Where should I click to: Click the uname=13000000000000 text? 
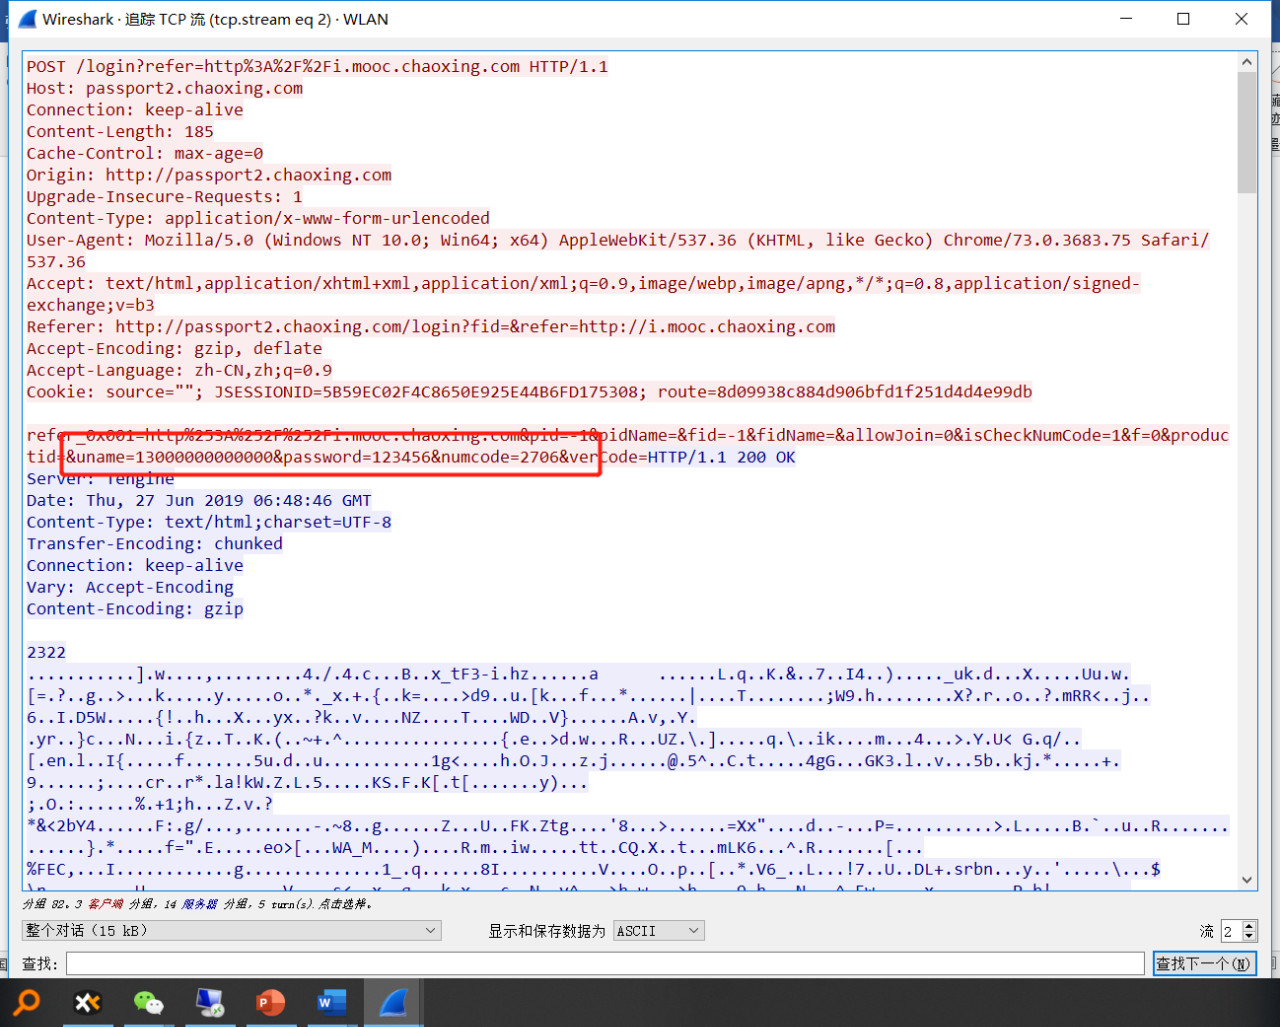(x=175, y=457)
